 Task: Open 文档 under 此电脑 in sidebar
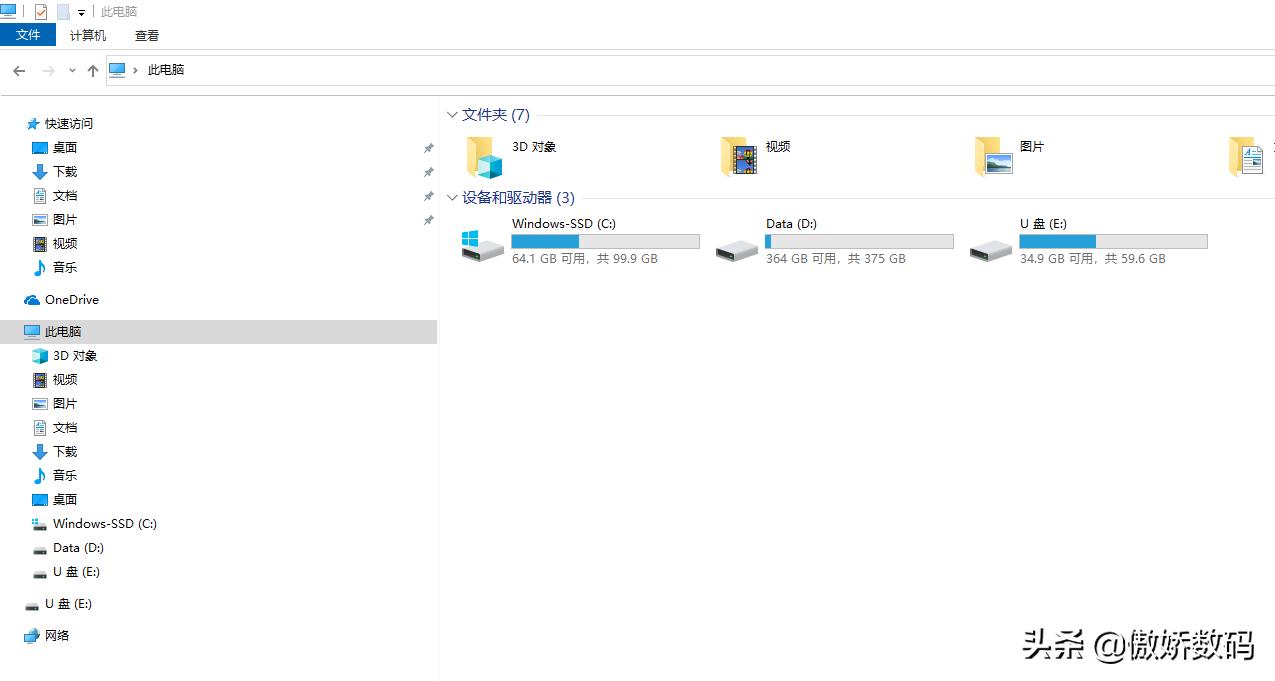pos(65,428)
